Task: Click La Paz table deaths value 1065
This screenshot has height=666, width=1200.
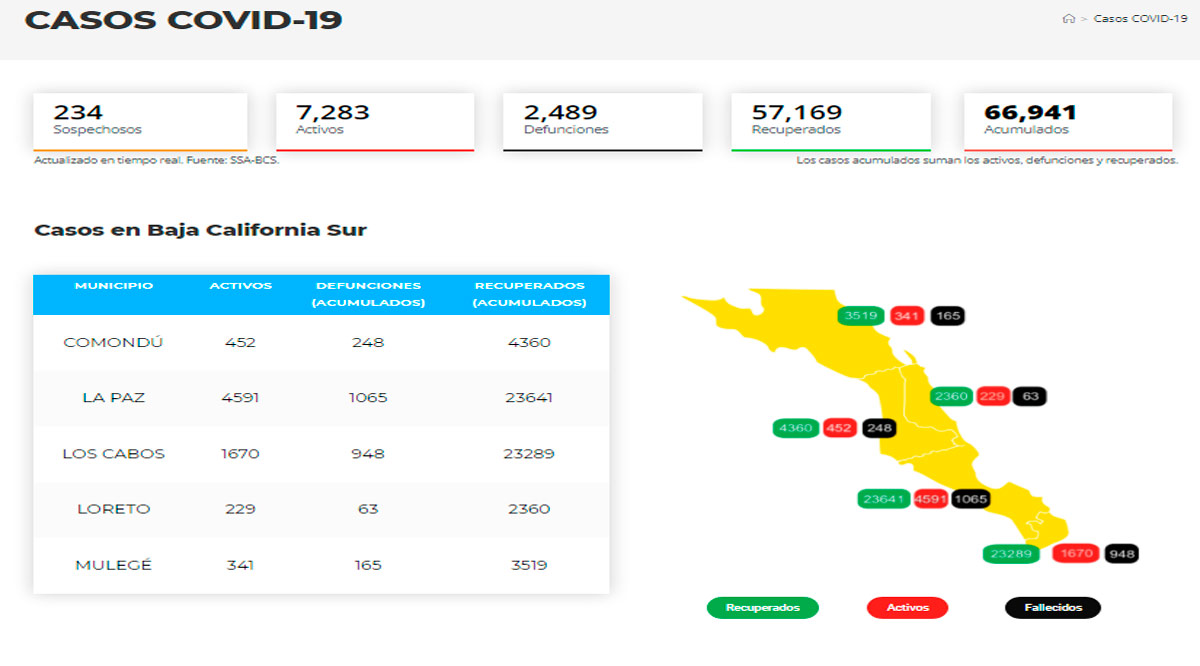Action: tap(368, 397)
